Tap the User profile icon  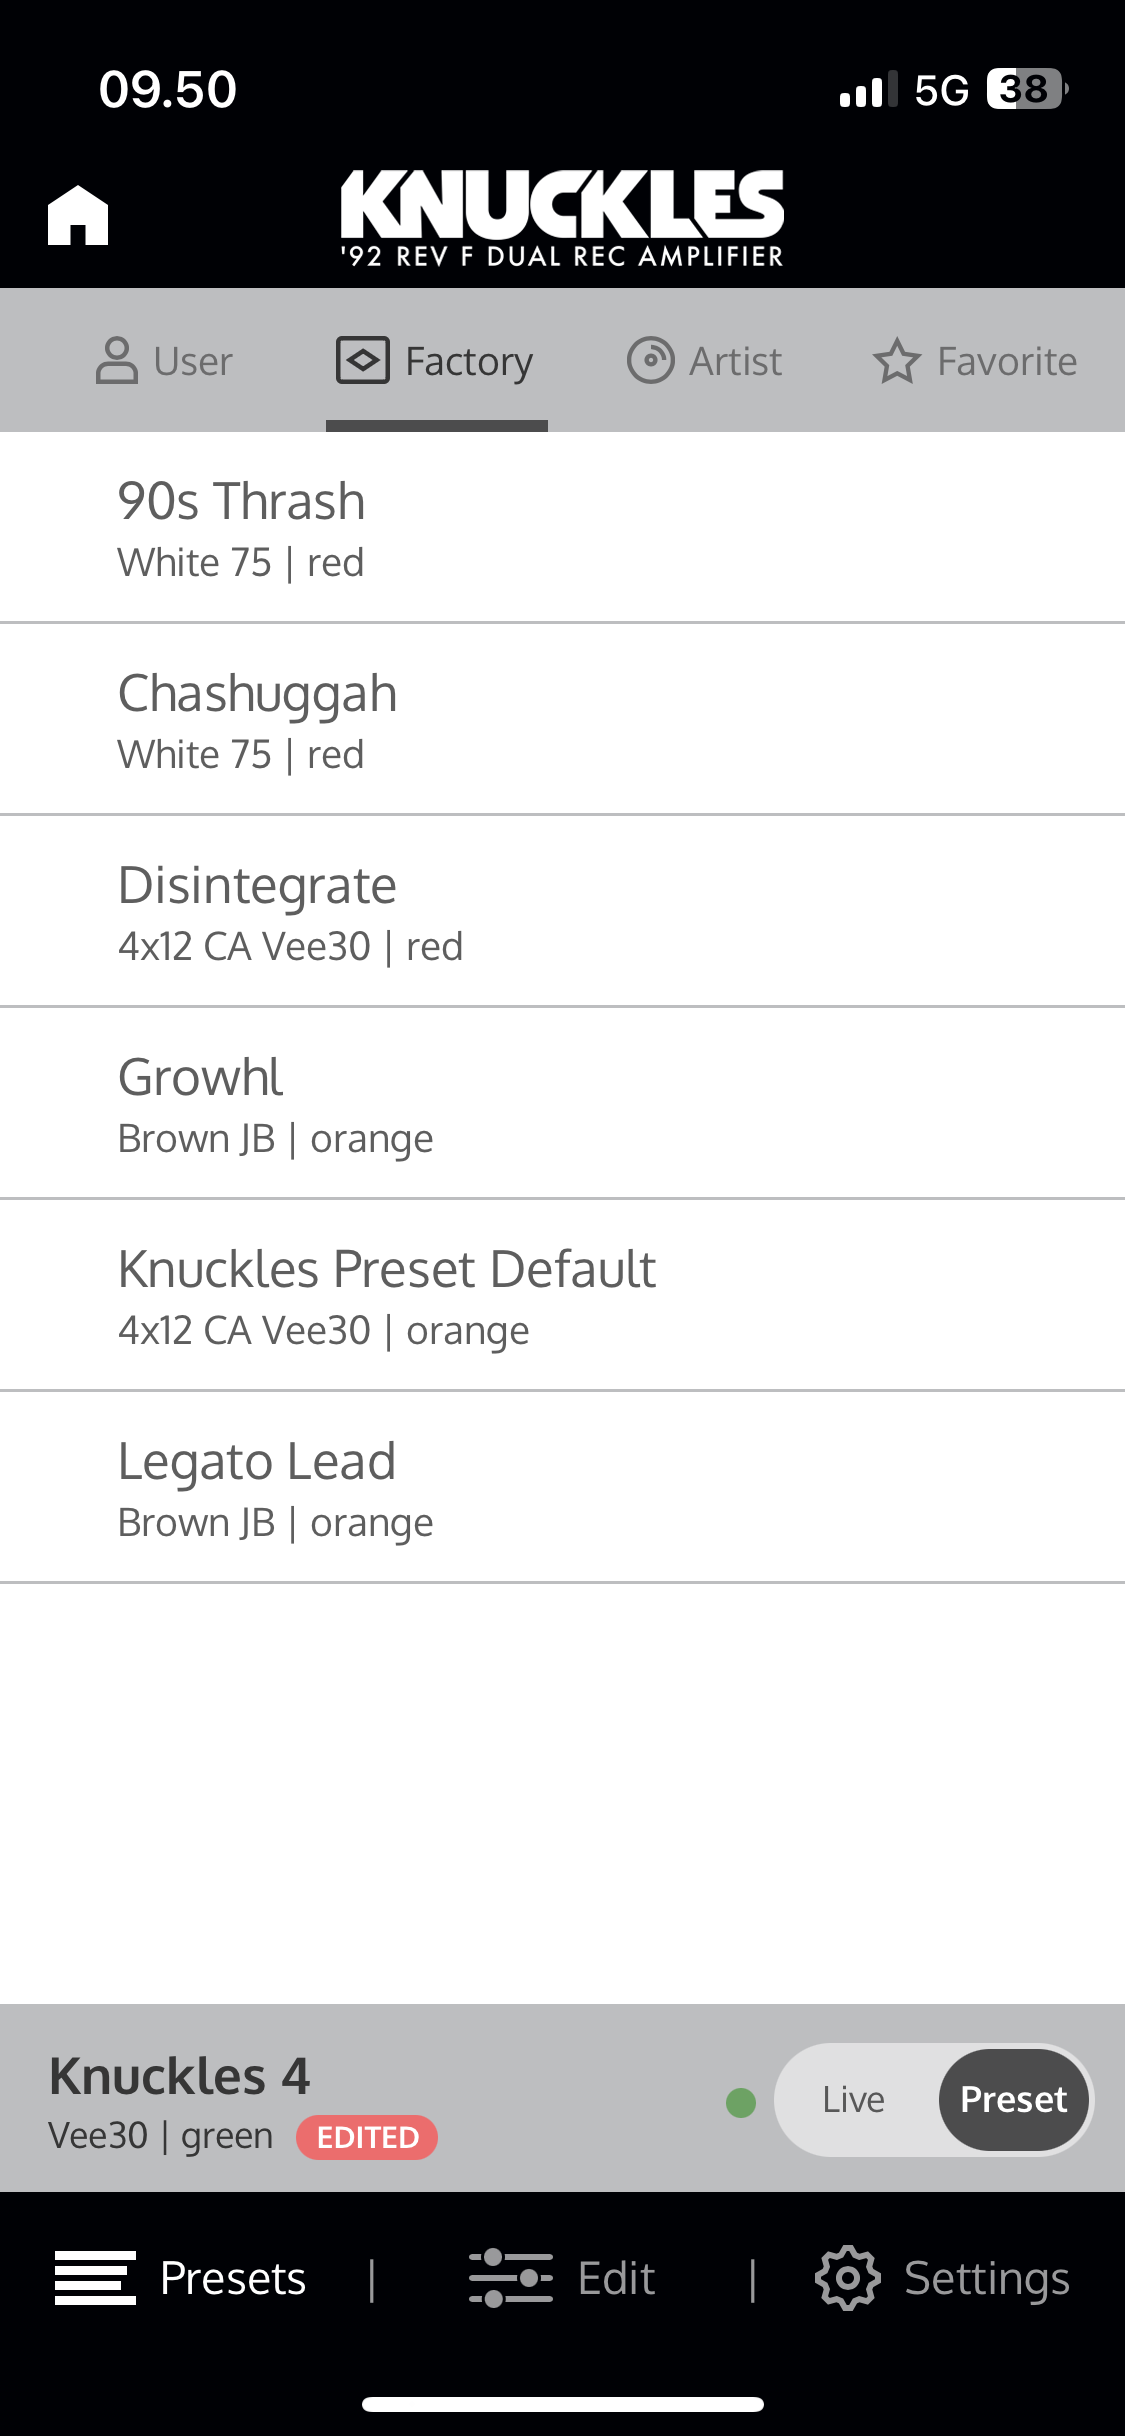tap(116, 361)
